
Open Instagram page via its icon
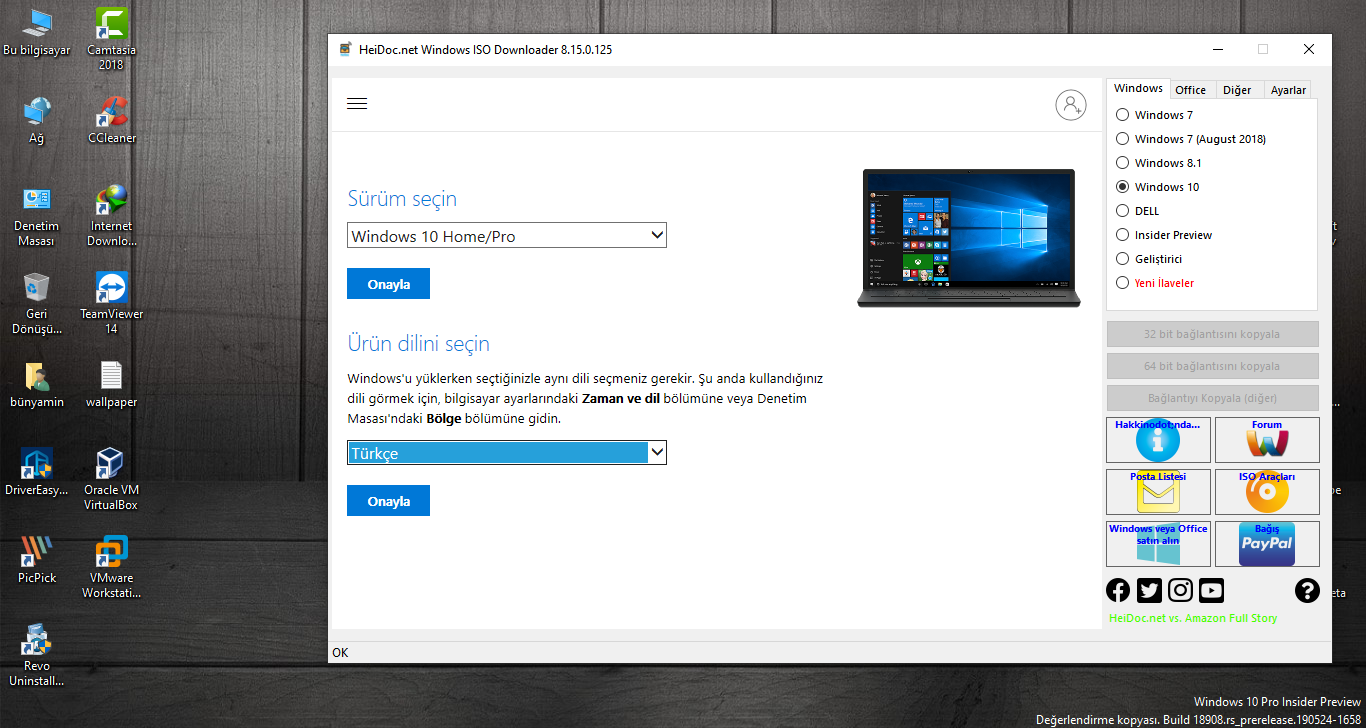pos(1180,590)
